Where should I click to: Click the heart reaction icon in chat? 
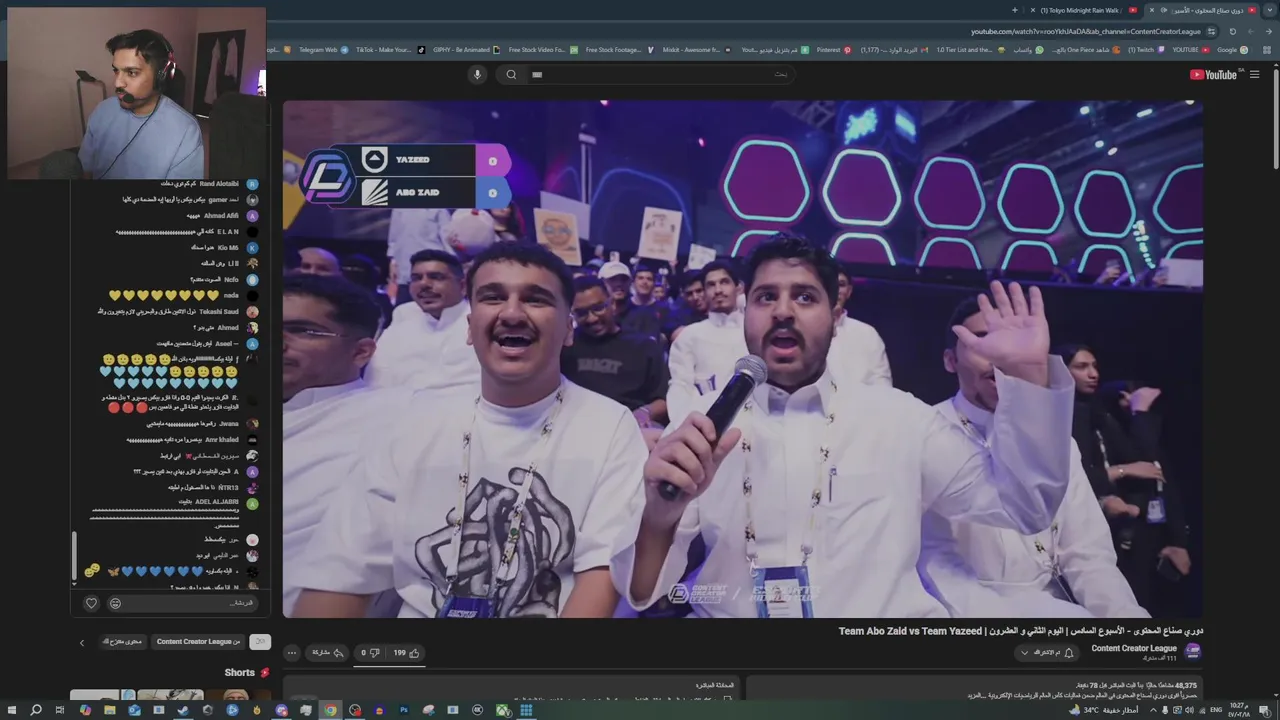point(91,603)
